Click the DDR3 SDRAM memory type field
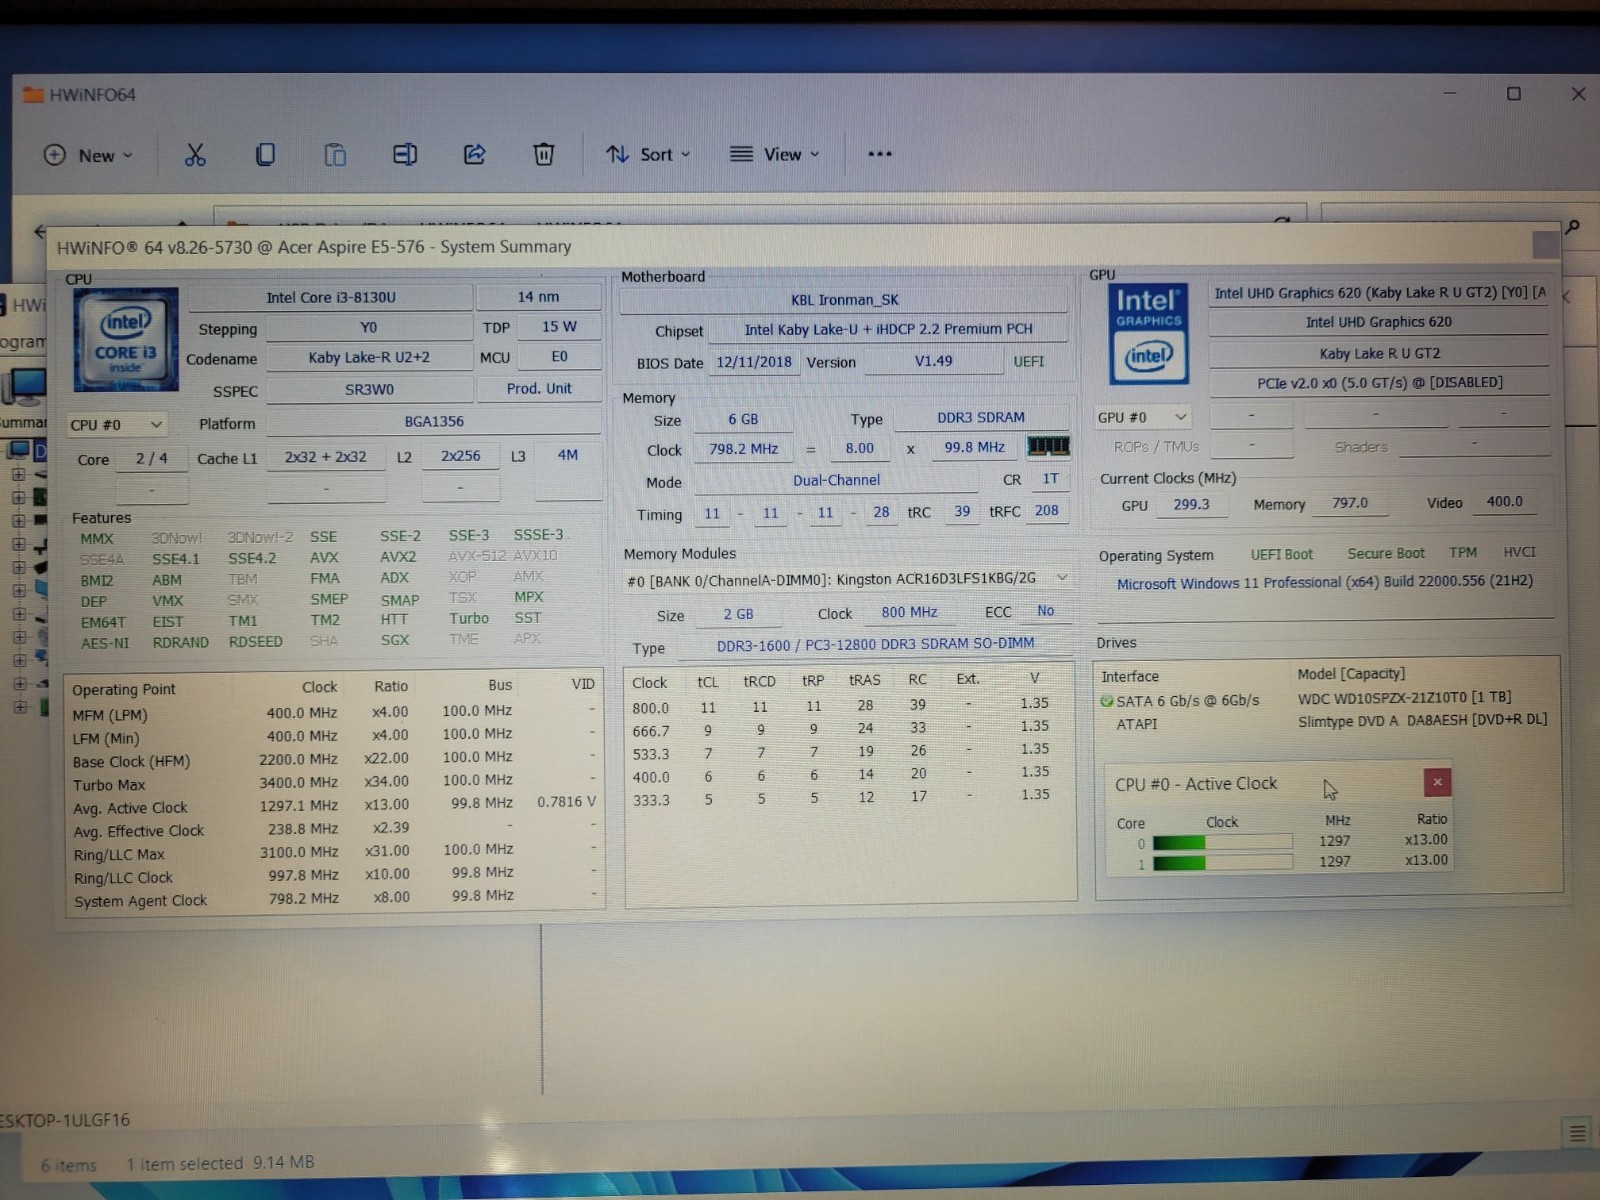The image size is (1600, 1200). pos(980,418)
